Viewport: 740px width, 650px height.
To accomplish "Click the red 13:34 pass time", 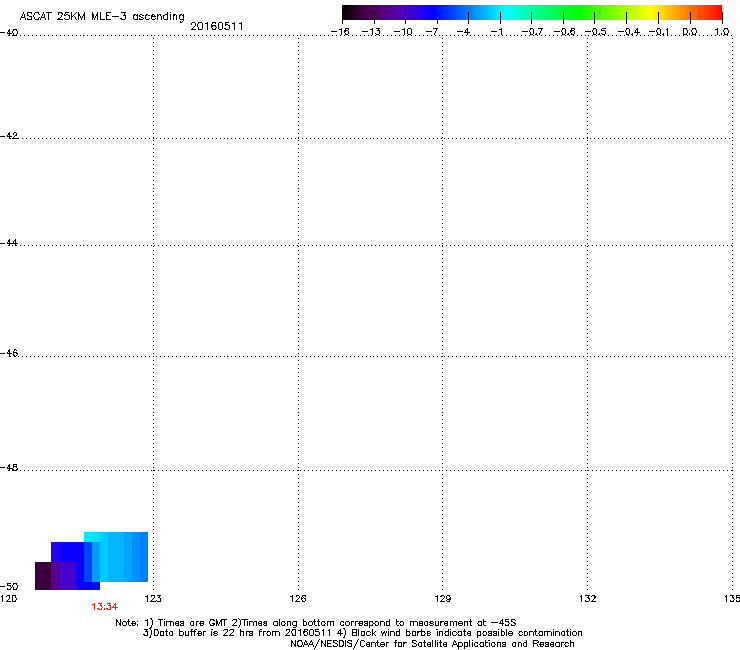I will tap(105, 607).
